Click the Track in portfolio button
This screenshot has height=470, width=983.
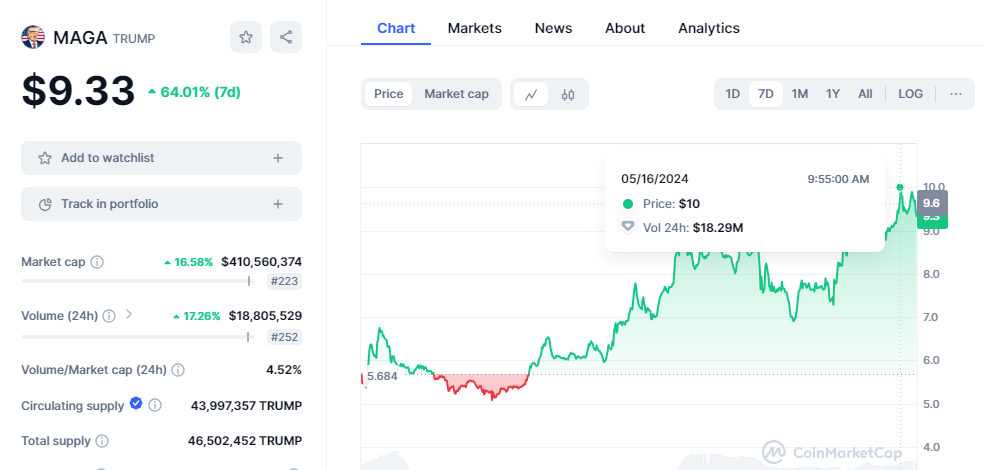(x=161, y=204)
